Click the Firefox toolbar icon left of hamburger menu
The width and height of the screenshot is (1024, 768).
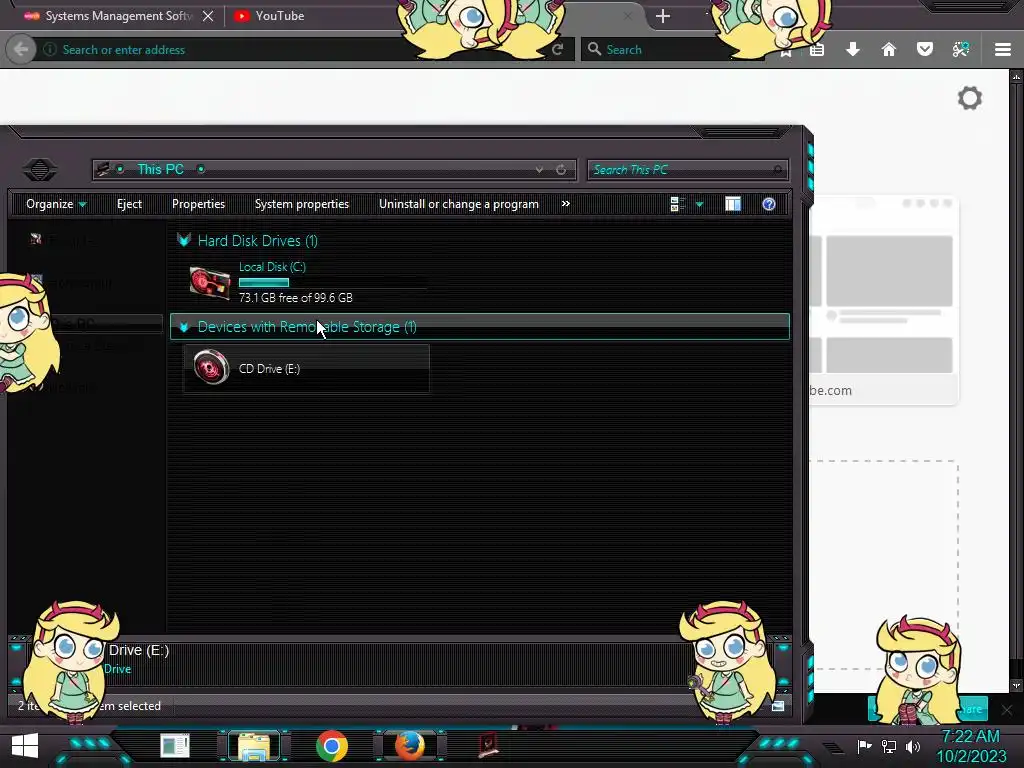point(961,50)
